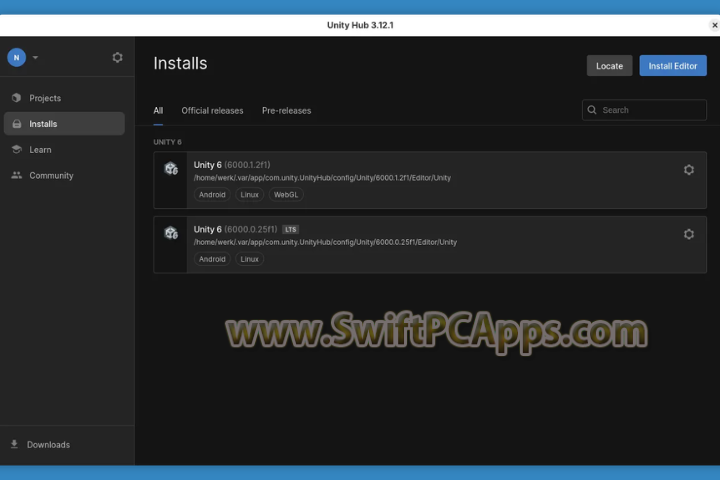Click the LTS badge

291,230
